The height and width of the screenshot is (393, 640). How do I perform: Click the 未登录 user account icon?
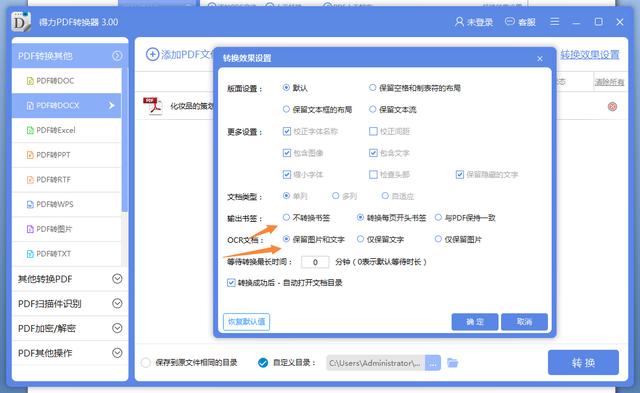[459, 22]
